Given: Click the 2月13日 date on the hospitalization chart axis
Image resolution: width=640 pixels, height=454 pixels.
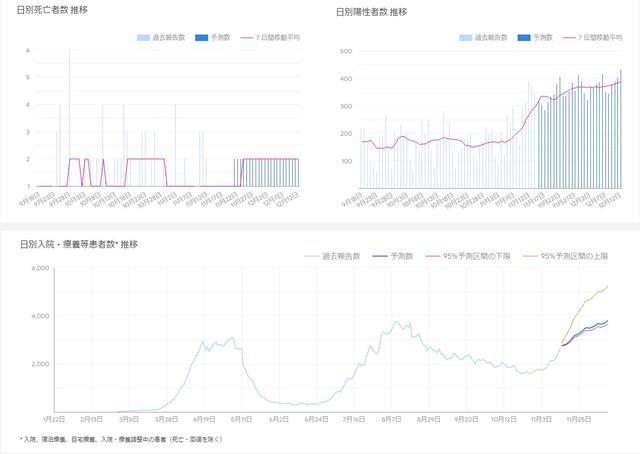Looking at the screenshot, I should click(x=91, y=419).
